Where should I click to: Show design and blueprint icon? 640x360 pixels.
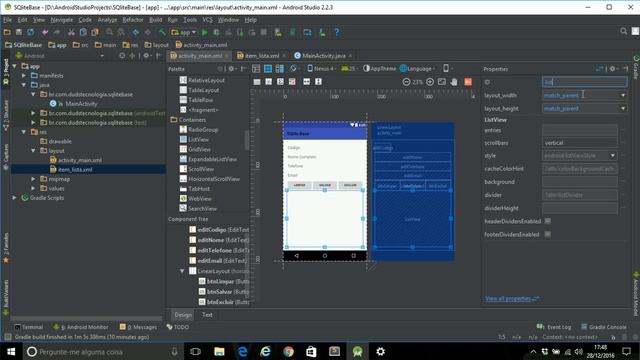[280, 69]
